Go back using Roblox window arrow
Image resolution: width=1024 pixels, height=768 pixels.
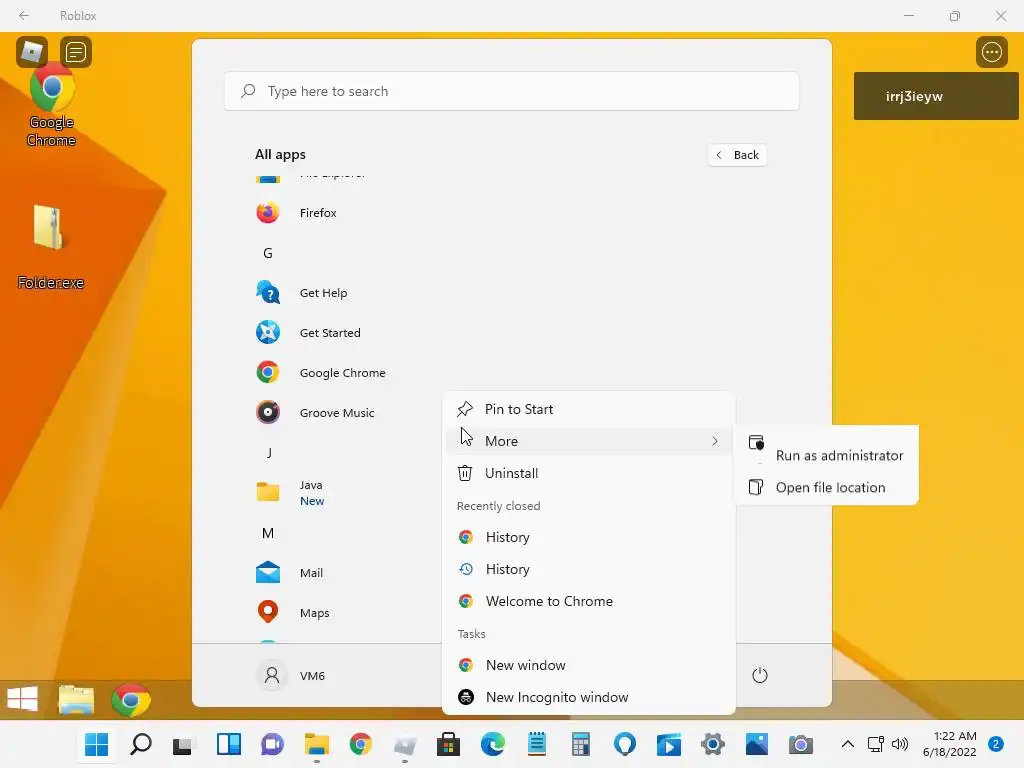point(24,15)
